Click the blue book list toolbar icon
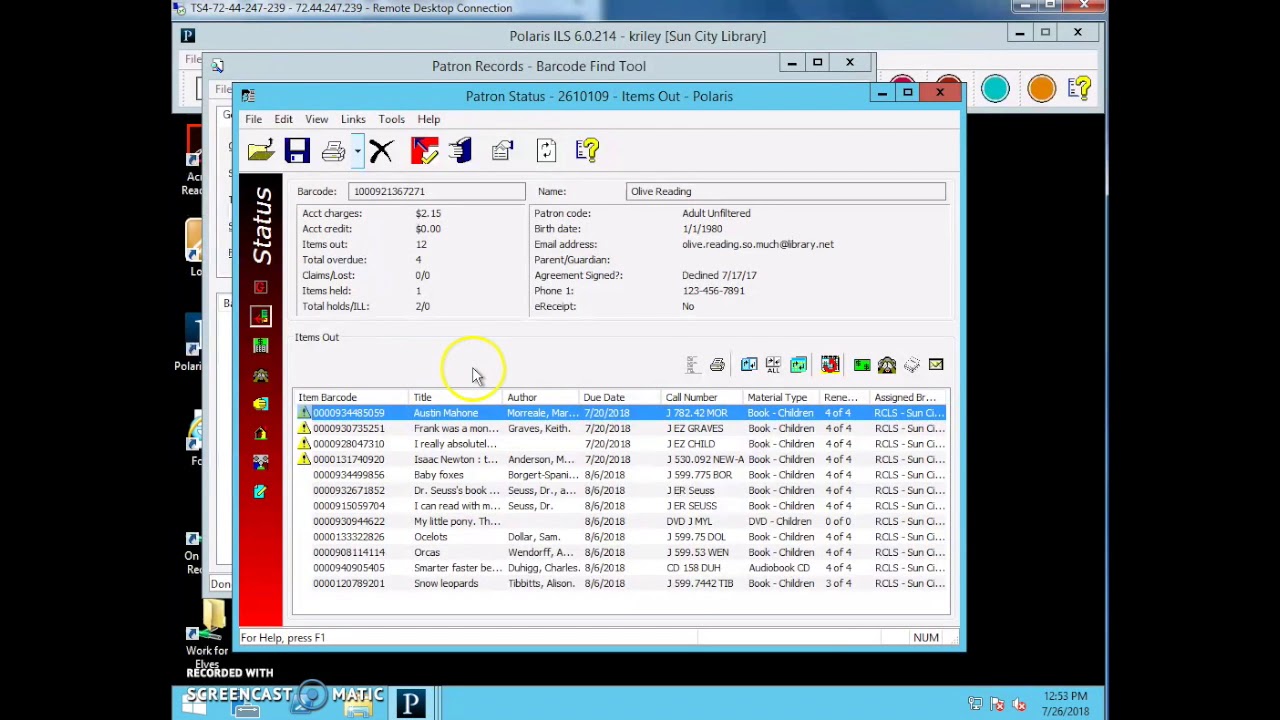 461,151
